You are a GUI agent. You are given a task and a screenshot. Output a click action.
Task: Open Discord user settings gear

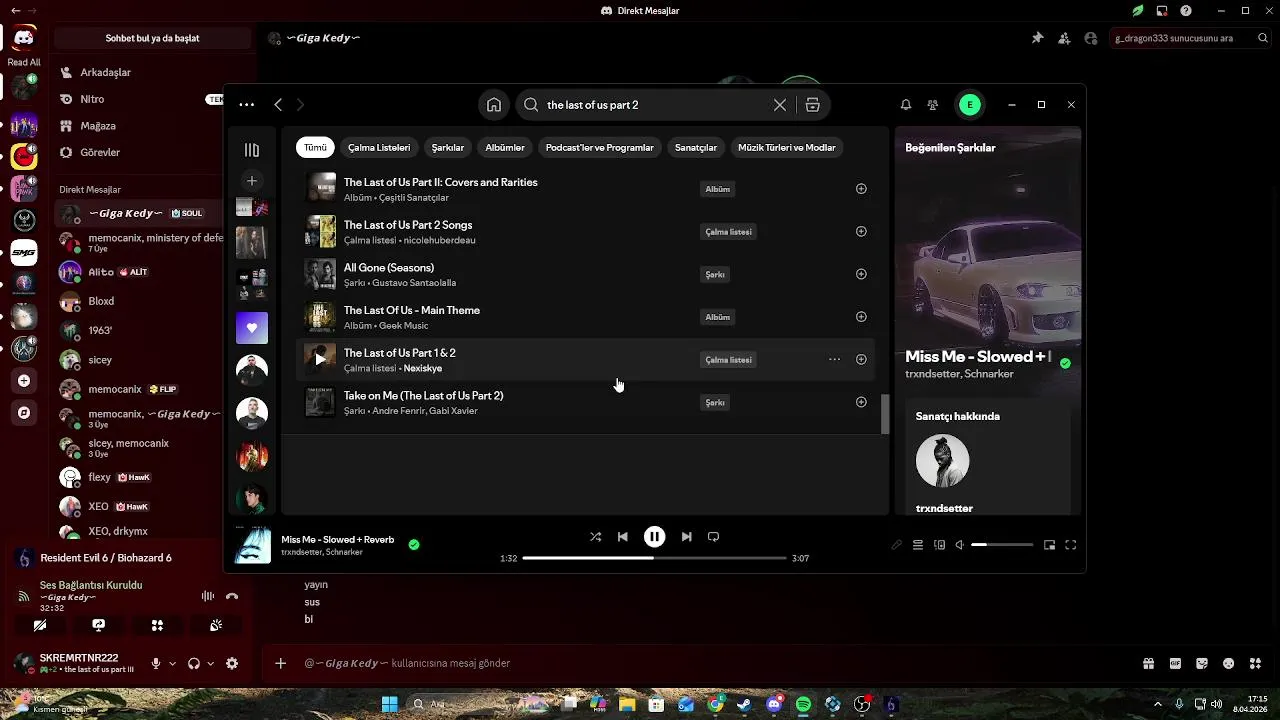(232, 663)
